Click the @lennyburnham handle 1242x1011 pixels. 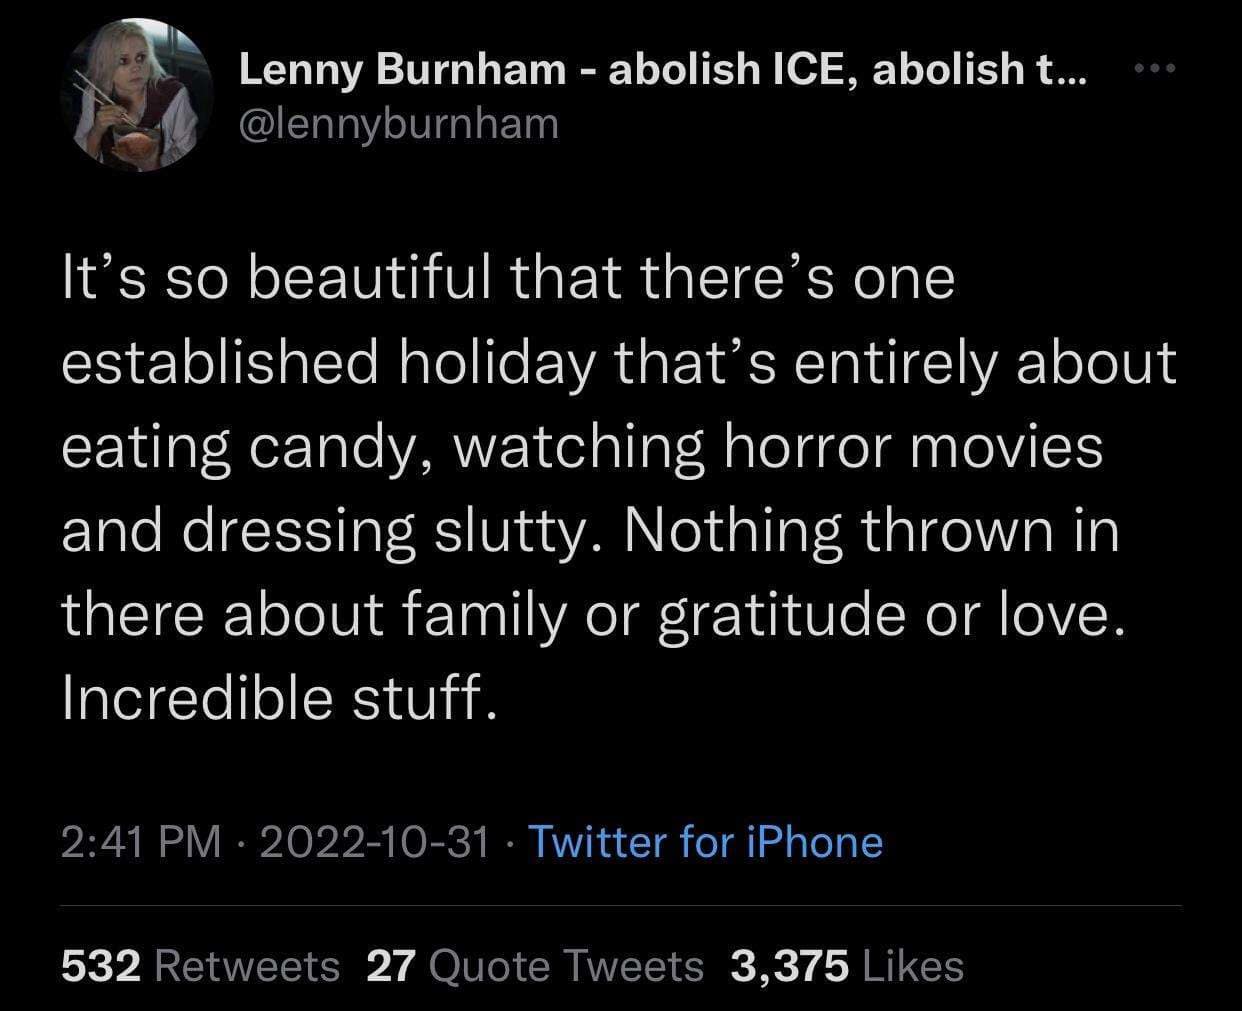(398, 122)
